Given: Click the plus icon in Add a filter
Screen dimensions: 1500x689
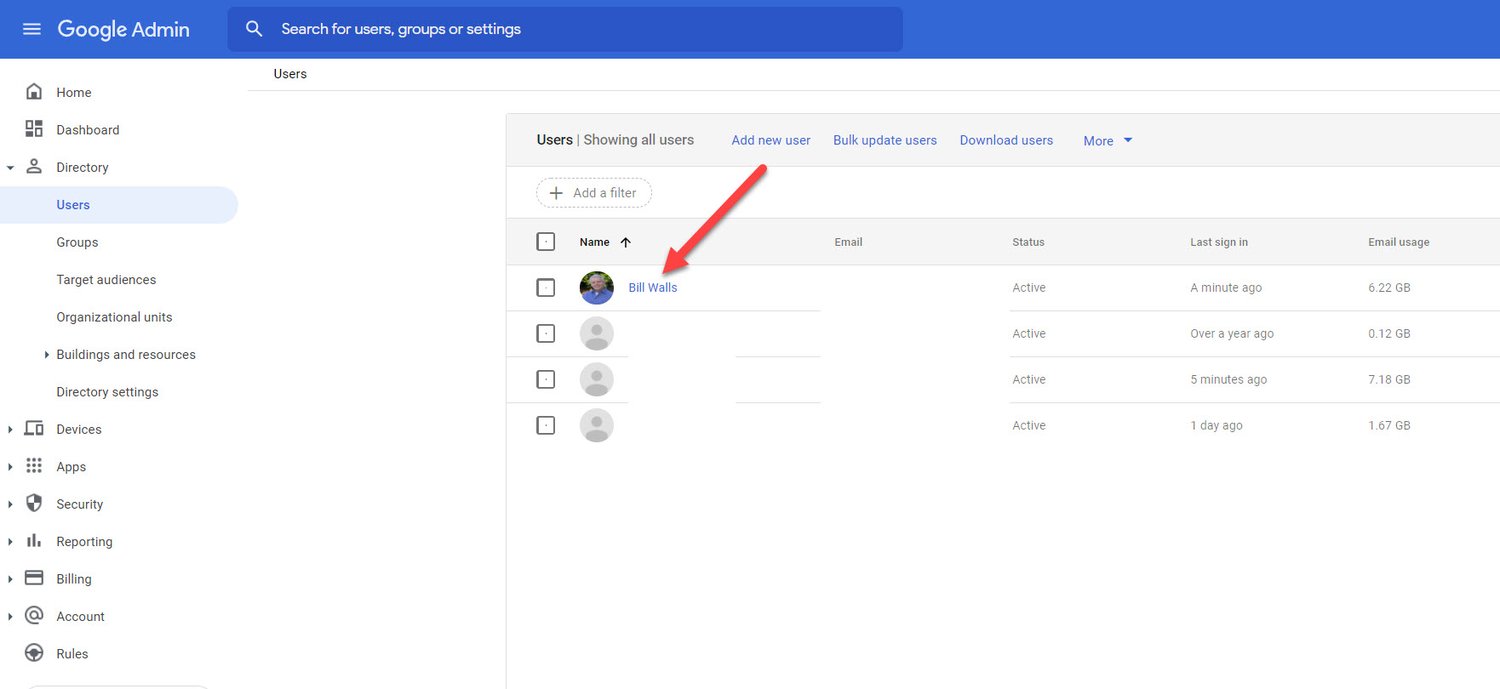Looking at the screenshot, I should (x=557, y=193).
